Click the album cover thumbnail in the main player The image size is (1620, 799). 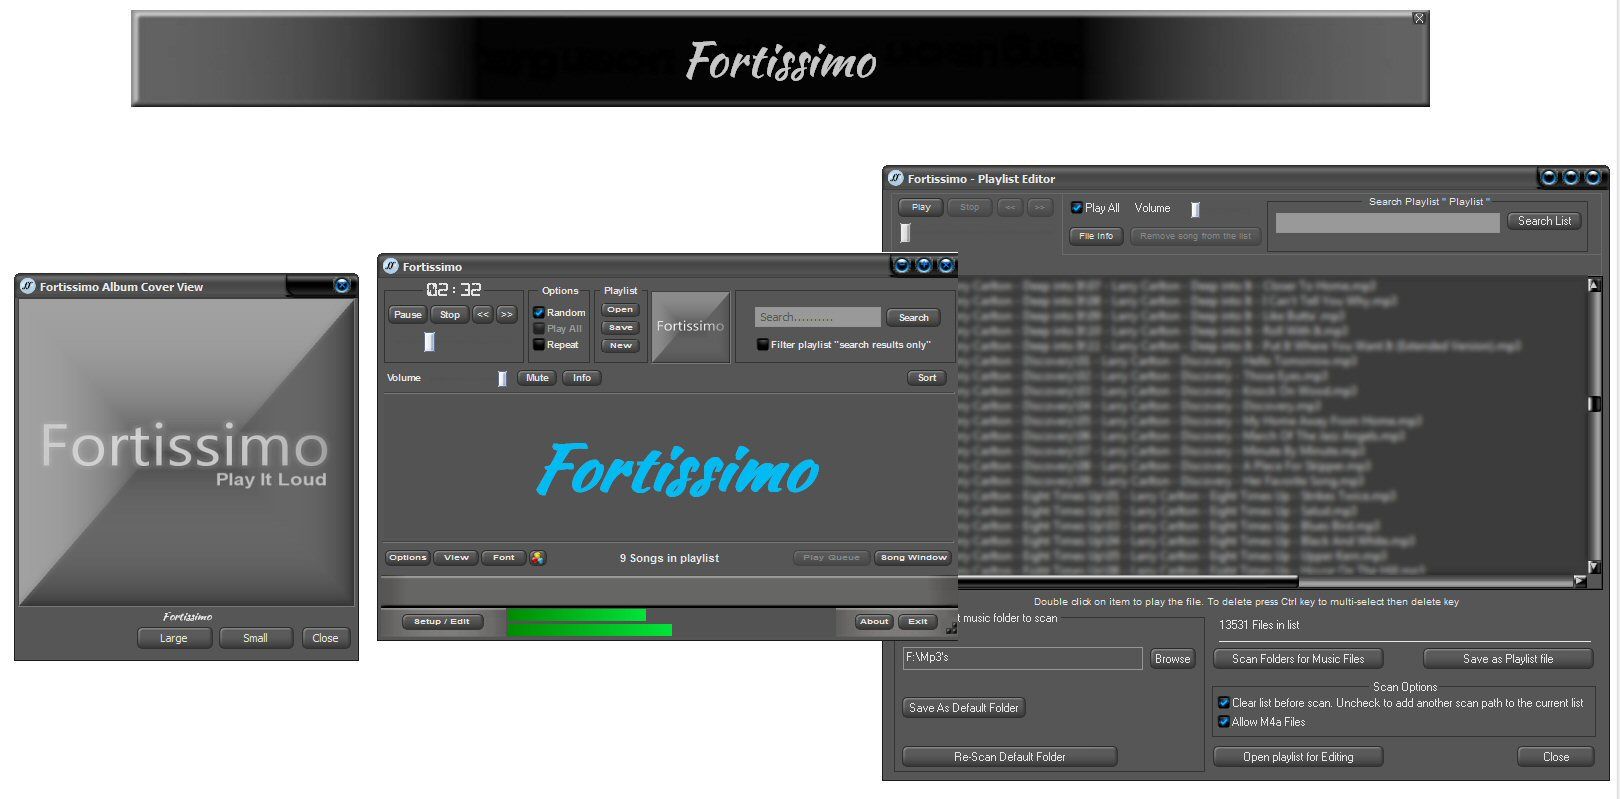pos(690,327)
